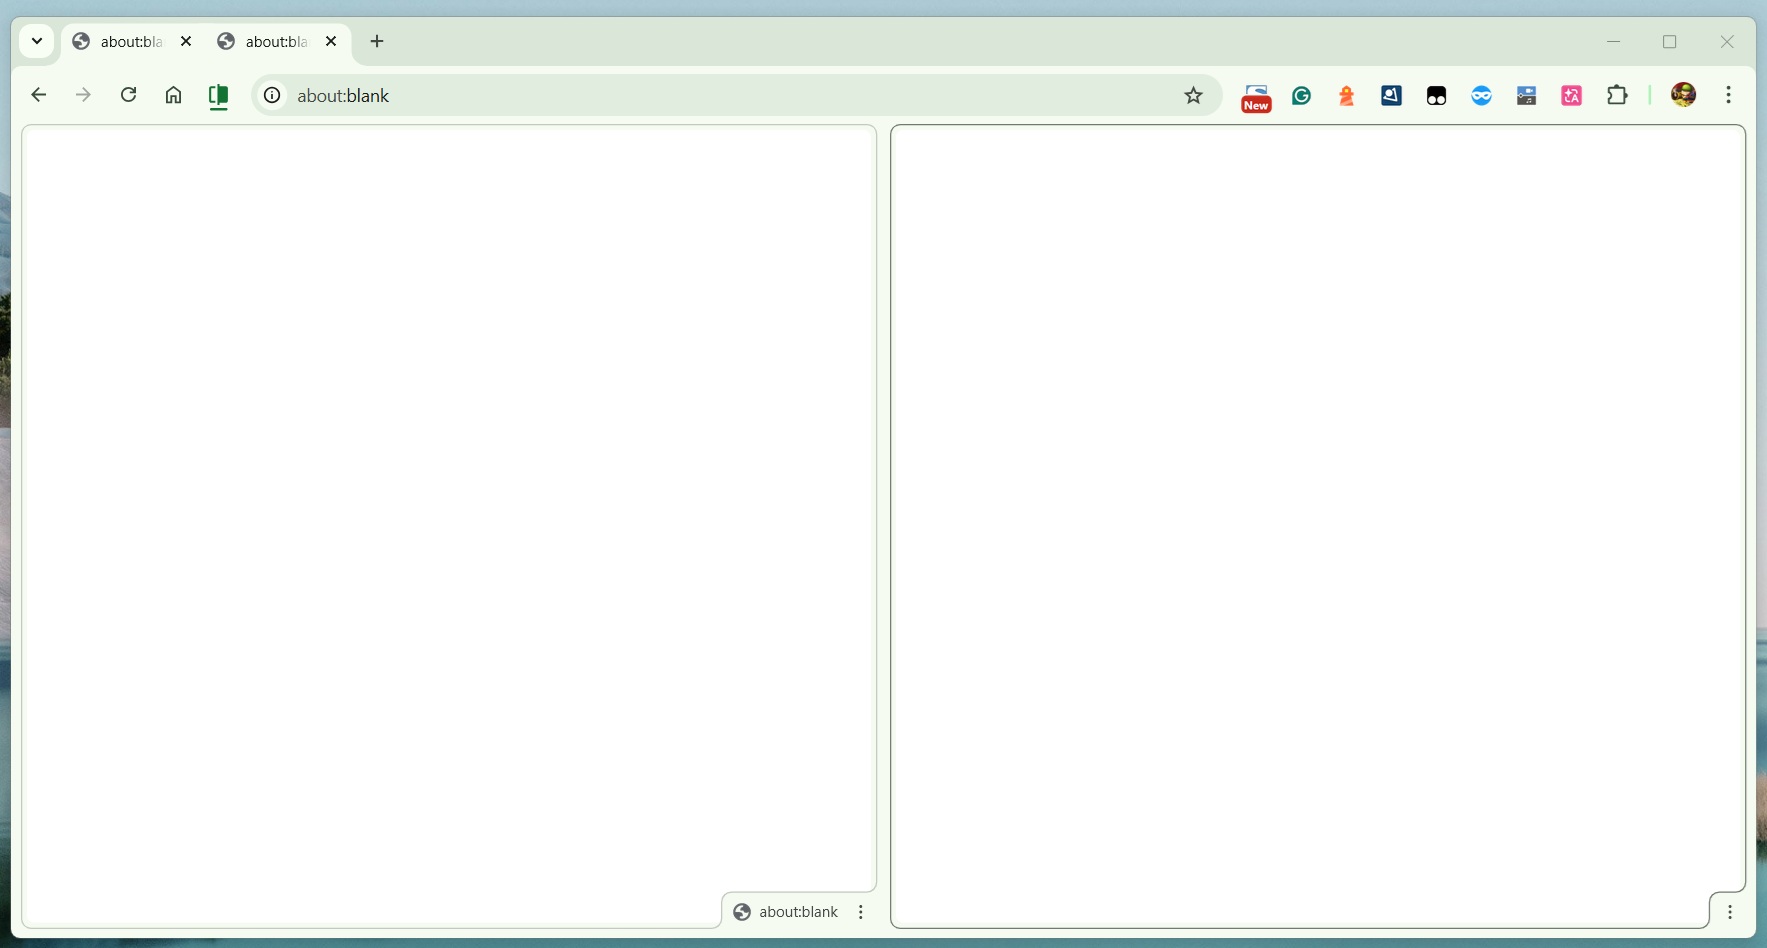Open the Lighthouse extension
1767x948 pixels.
coord(1346,96)
